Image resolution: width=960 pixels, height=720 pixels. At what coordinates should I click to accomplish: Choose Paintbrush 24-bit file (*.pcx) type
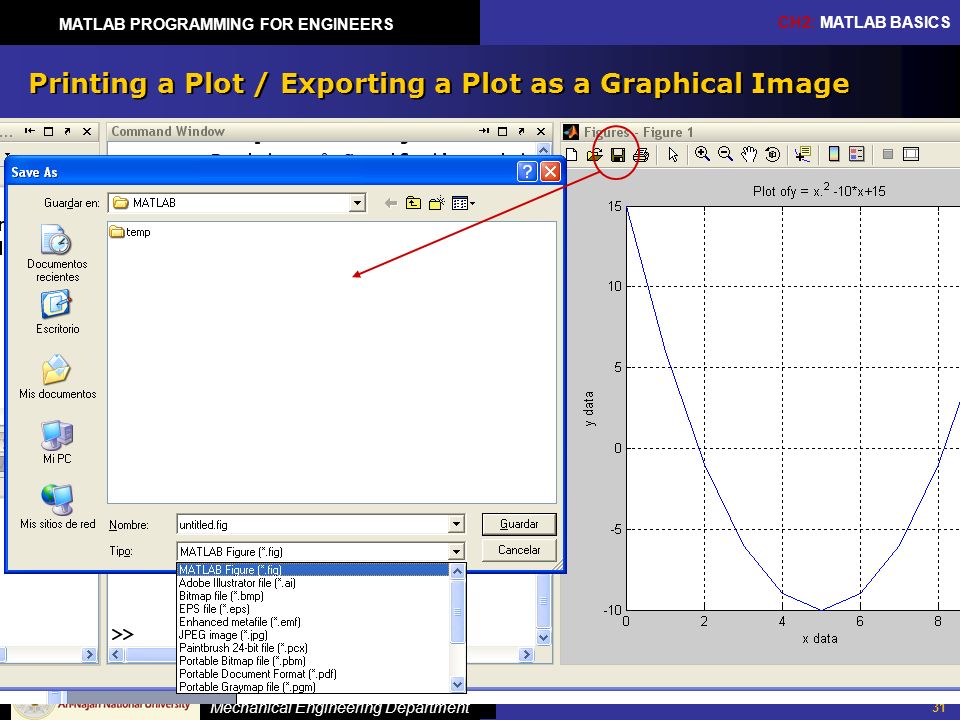tap(313, 648)
